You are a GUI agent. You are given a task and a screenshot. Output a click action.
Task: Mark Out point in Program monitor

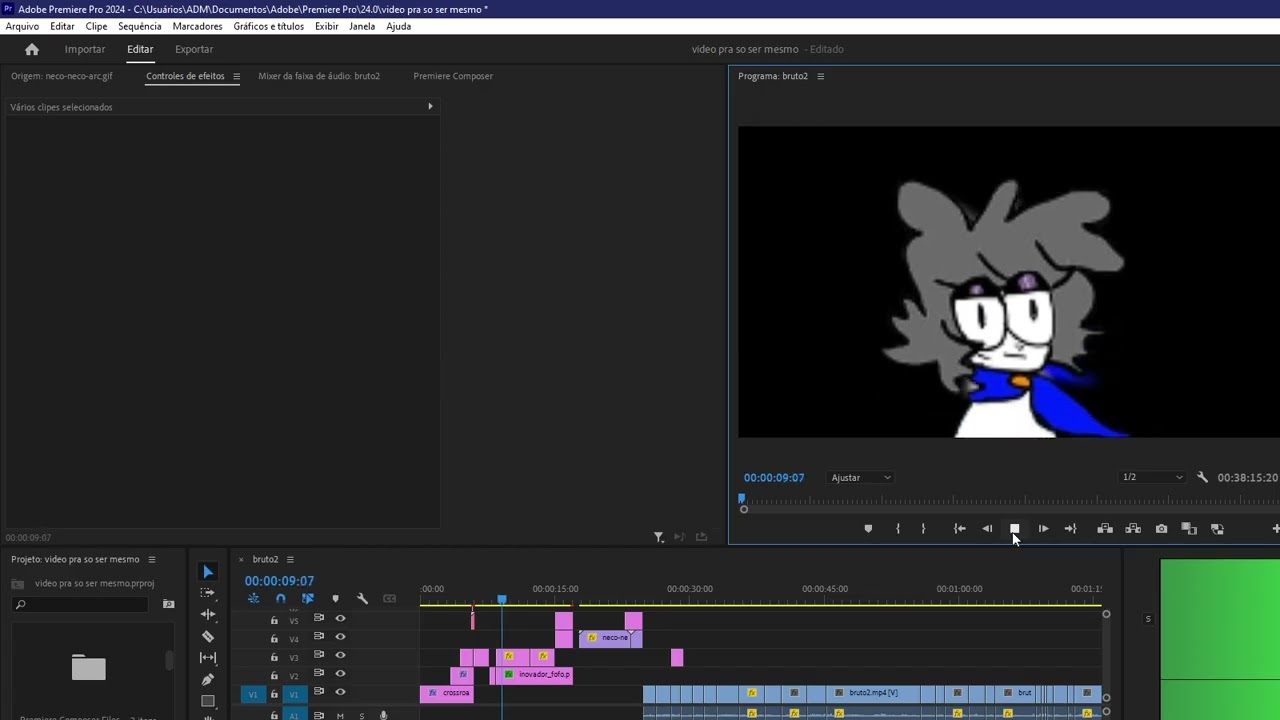923,529
